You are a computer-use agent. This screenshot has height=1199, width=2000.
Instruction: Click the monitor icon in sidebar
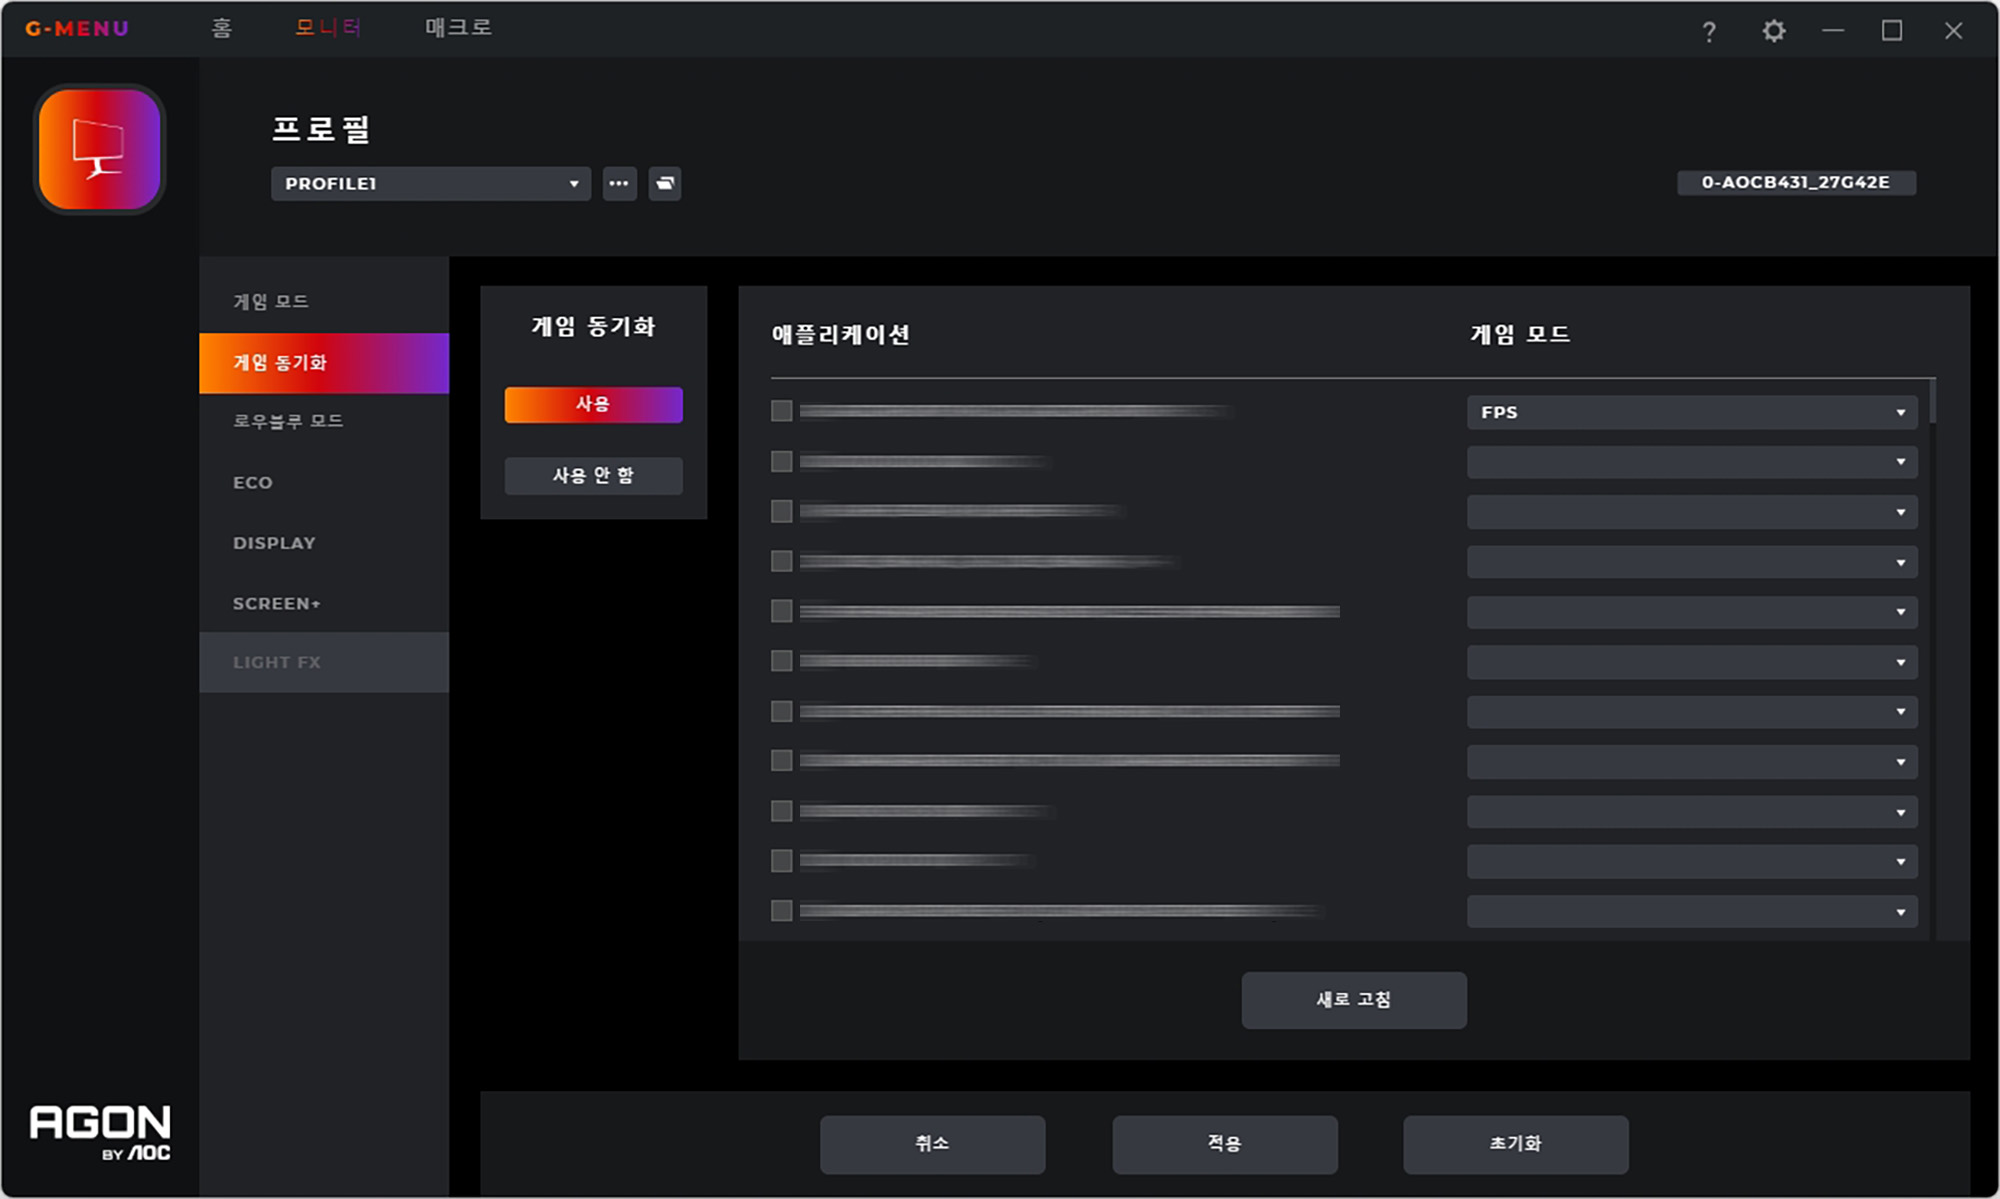click(99, 150)
